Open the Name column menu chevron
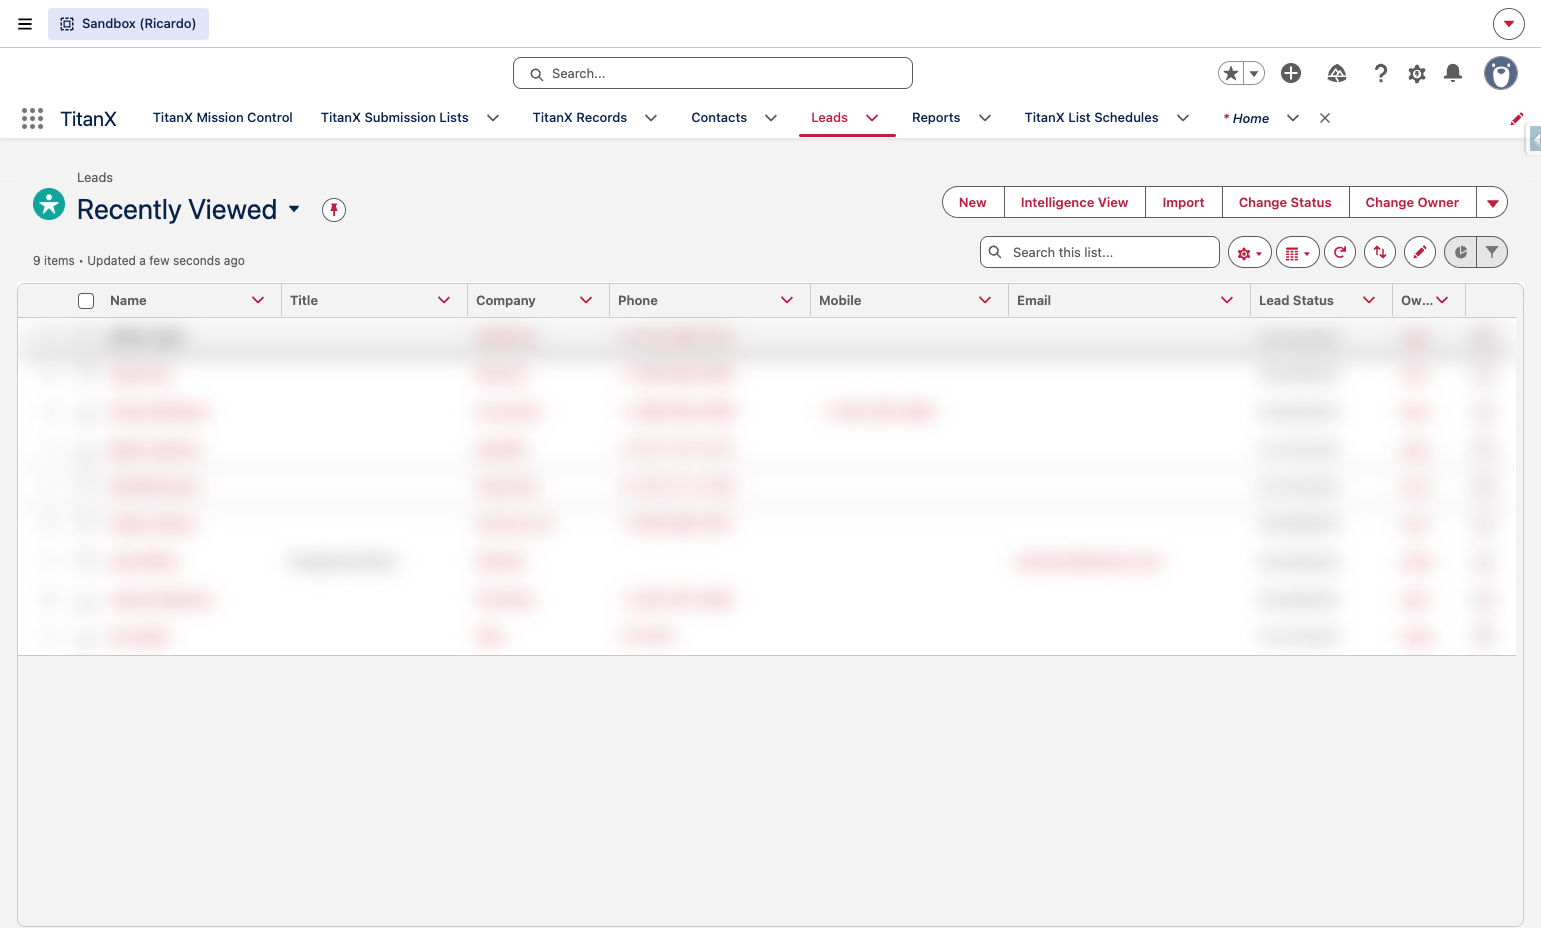Viewport: 1541px width, 928px height. pos(258,300)
